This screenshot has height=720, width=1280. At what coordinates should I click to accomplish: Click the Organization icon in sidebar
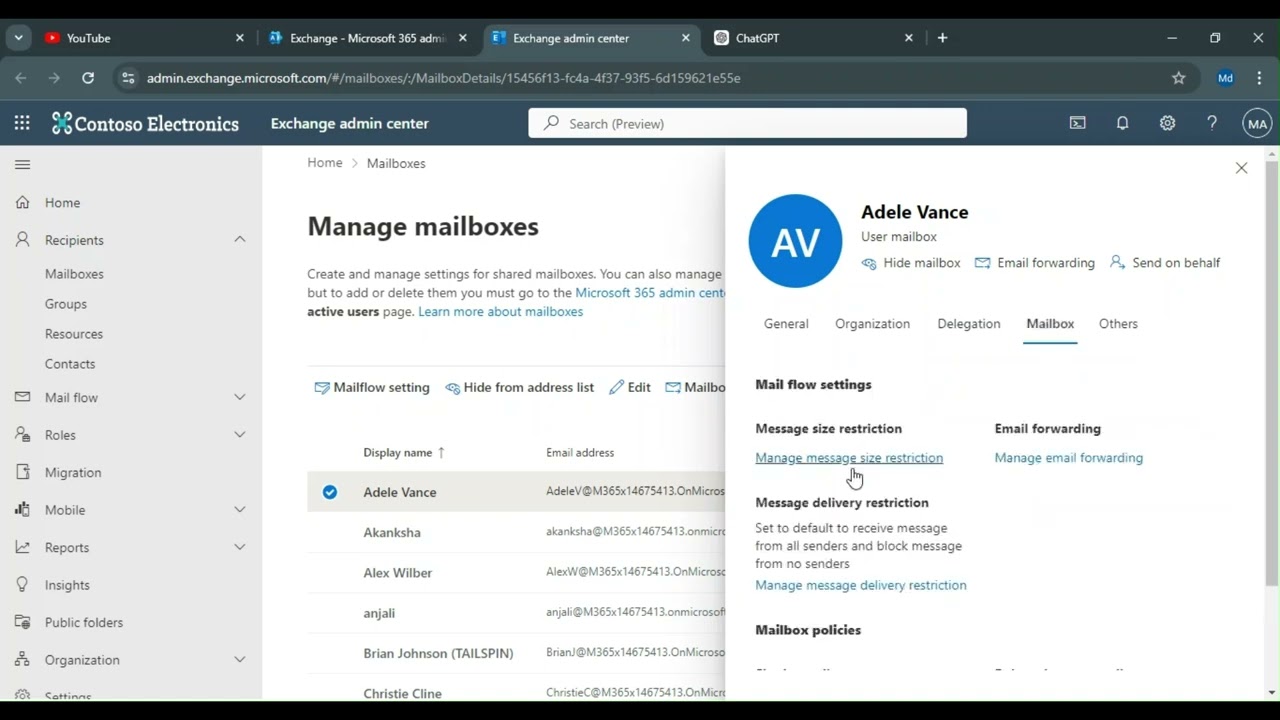(23, 660)
